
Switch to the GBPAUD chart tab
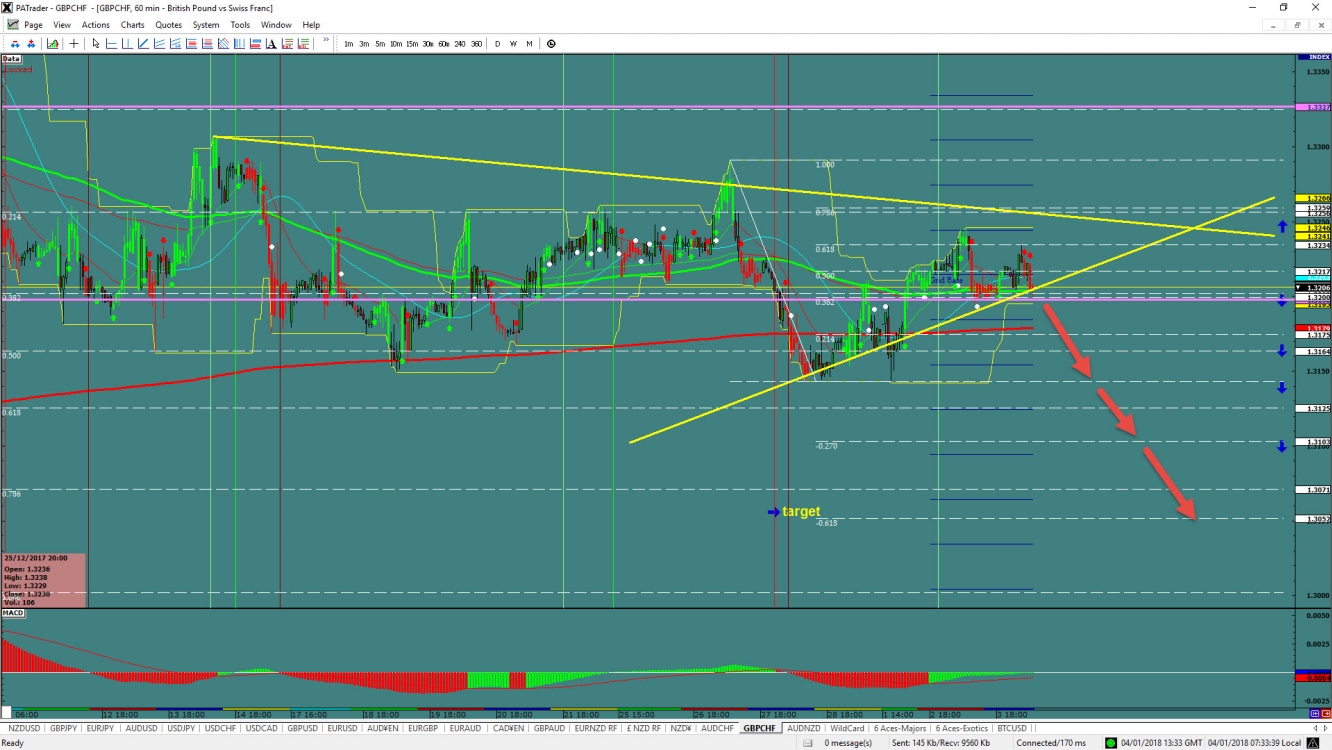(549, 728)
